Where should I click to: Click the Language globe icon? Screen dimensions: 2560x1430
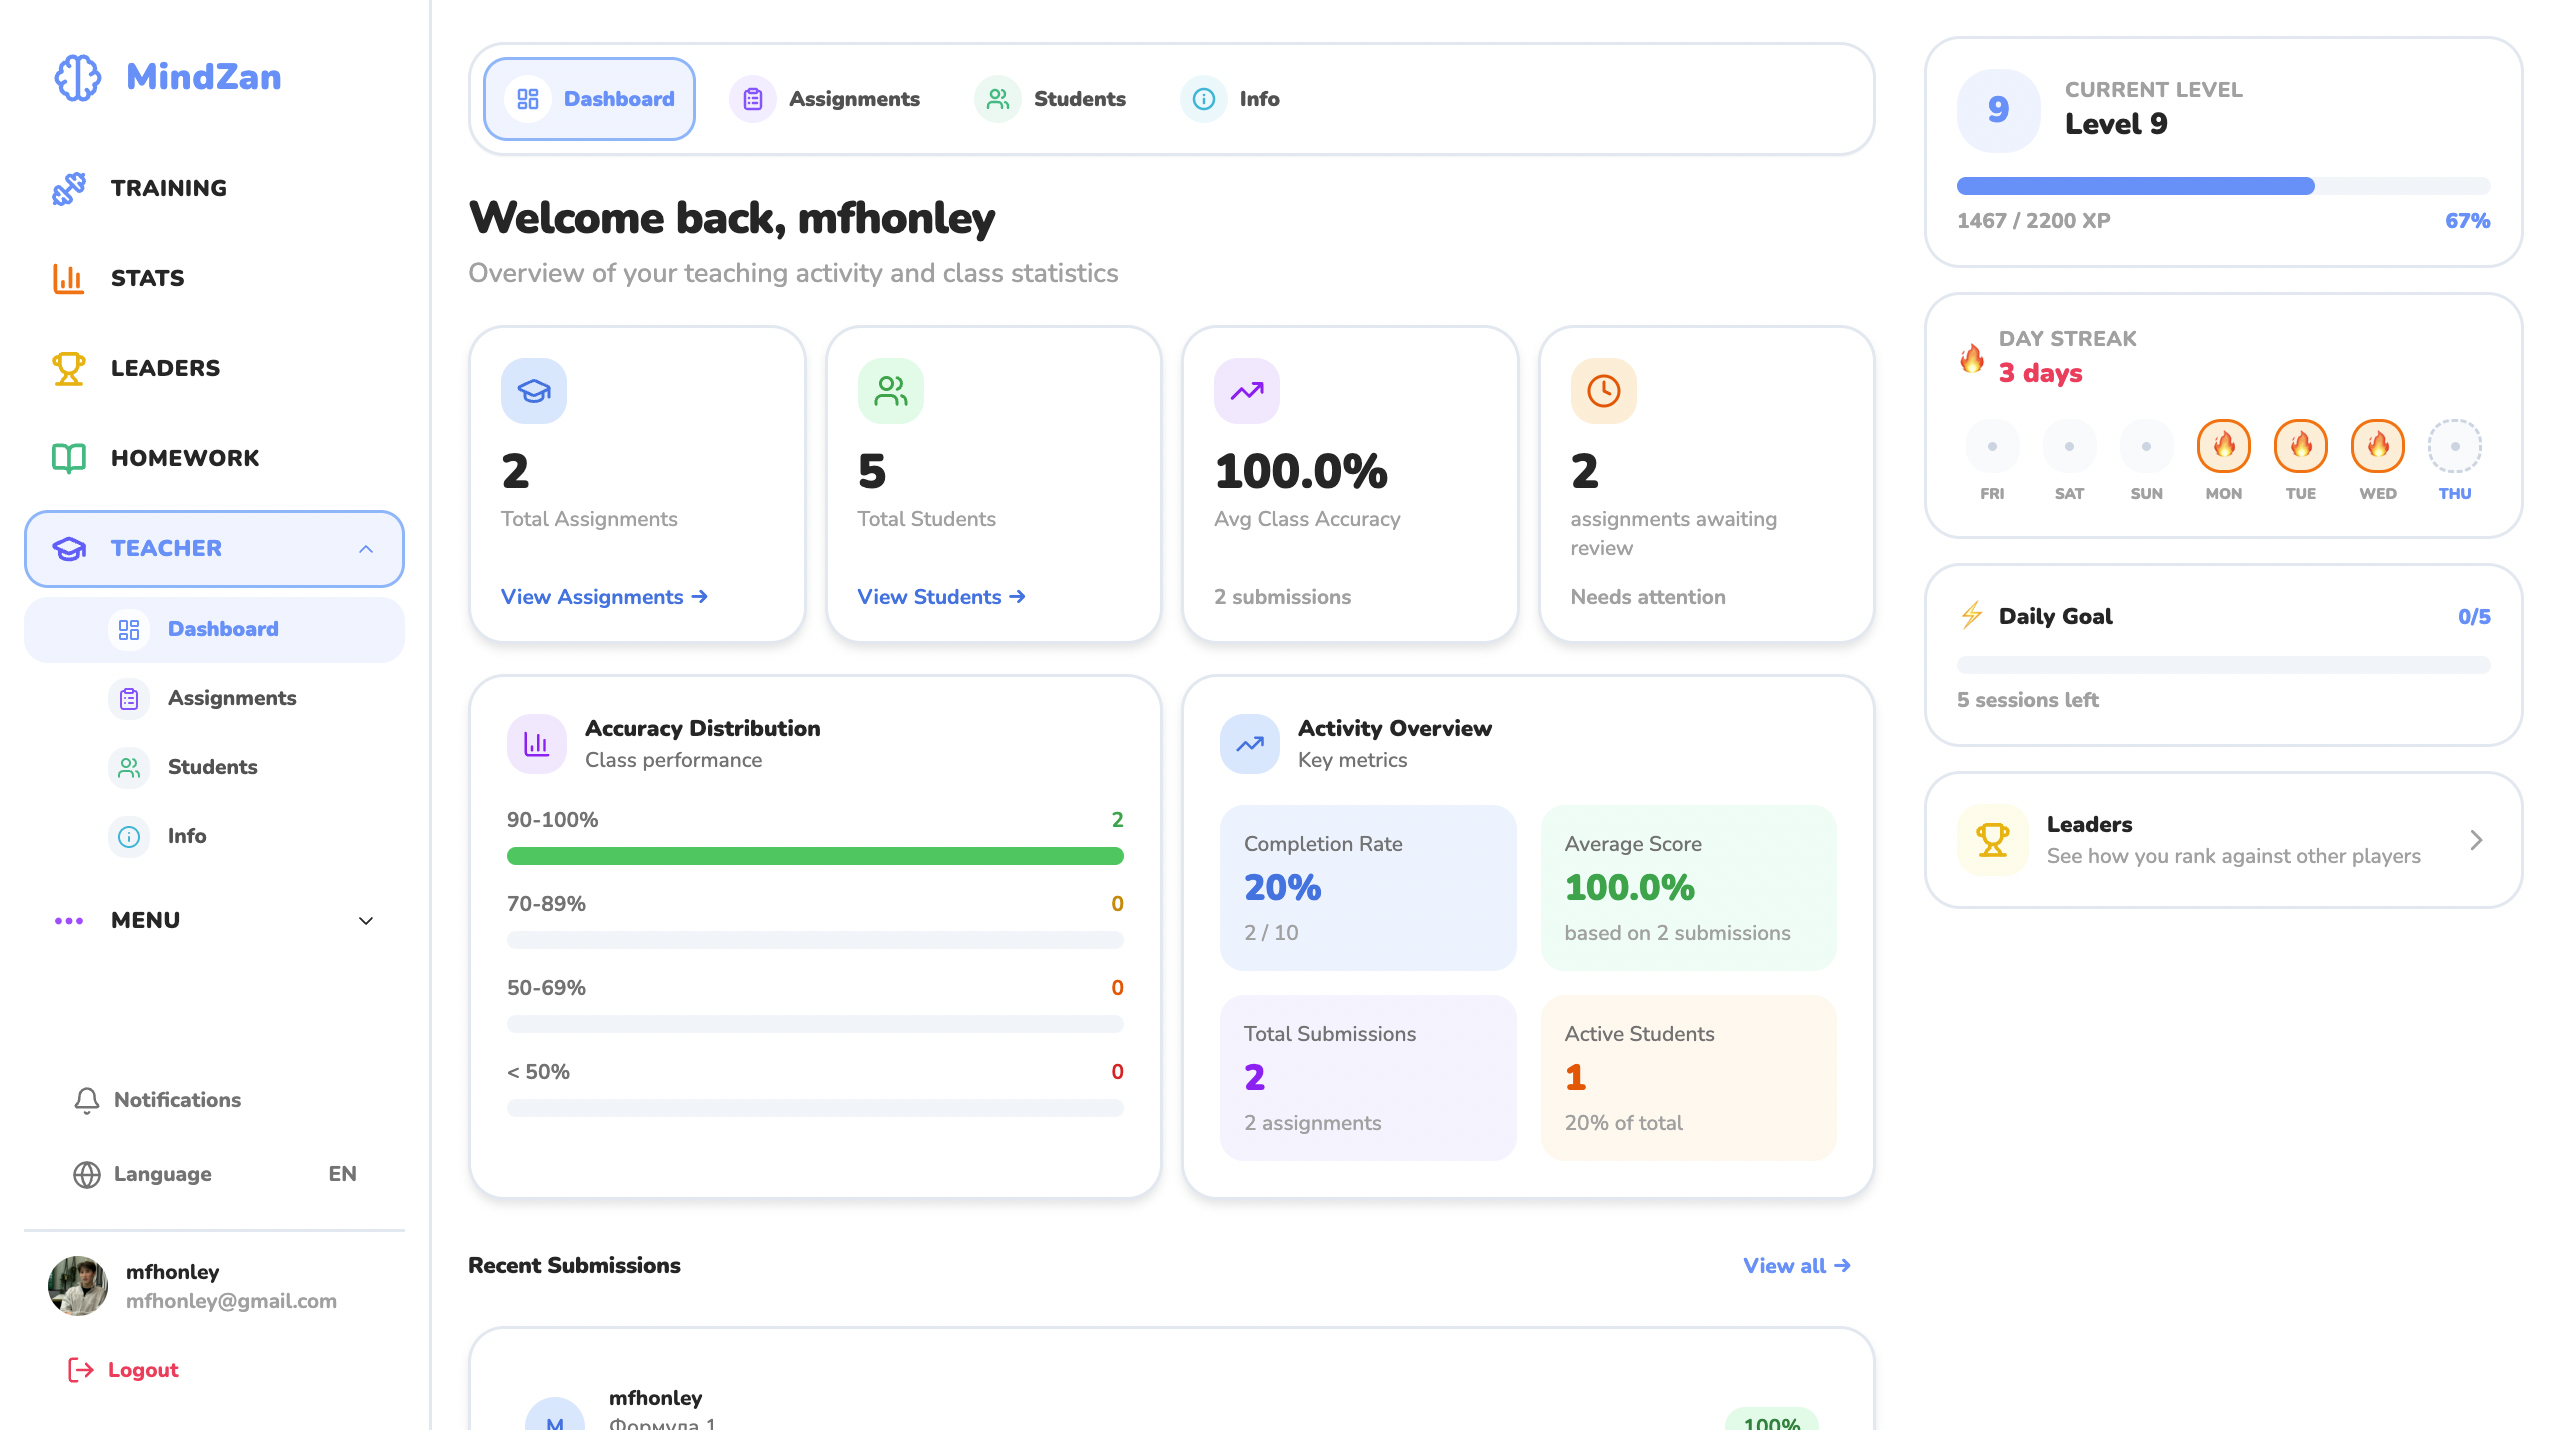pyautogui.click(x=86, y=1174)
